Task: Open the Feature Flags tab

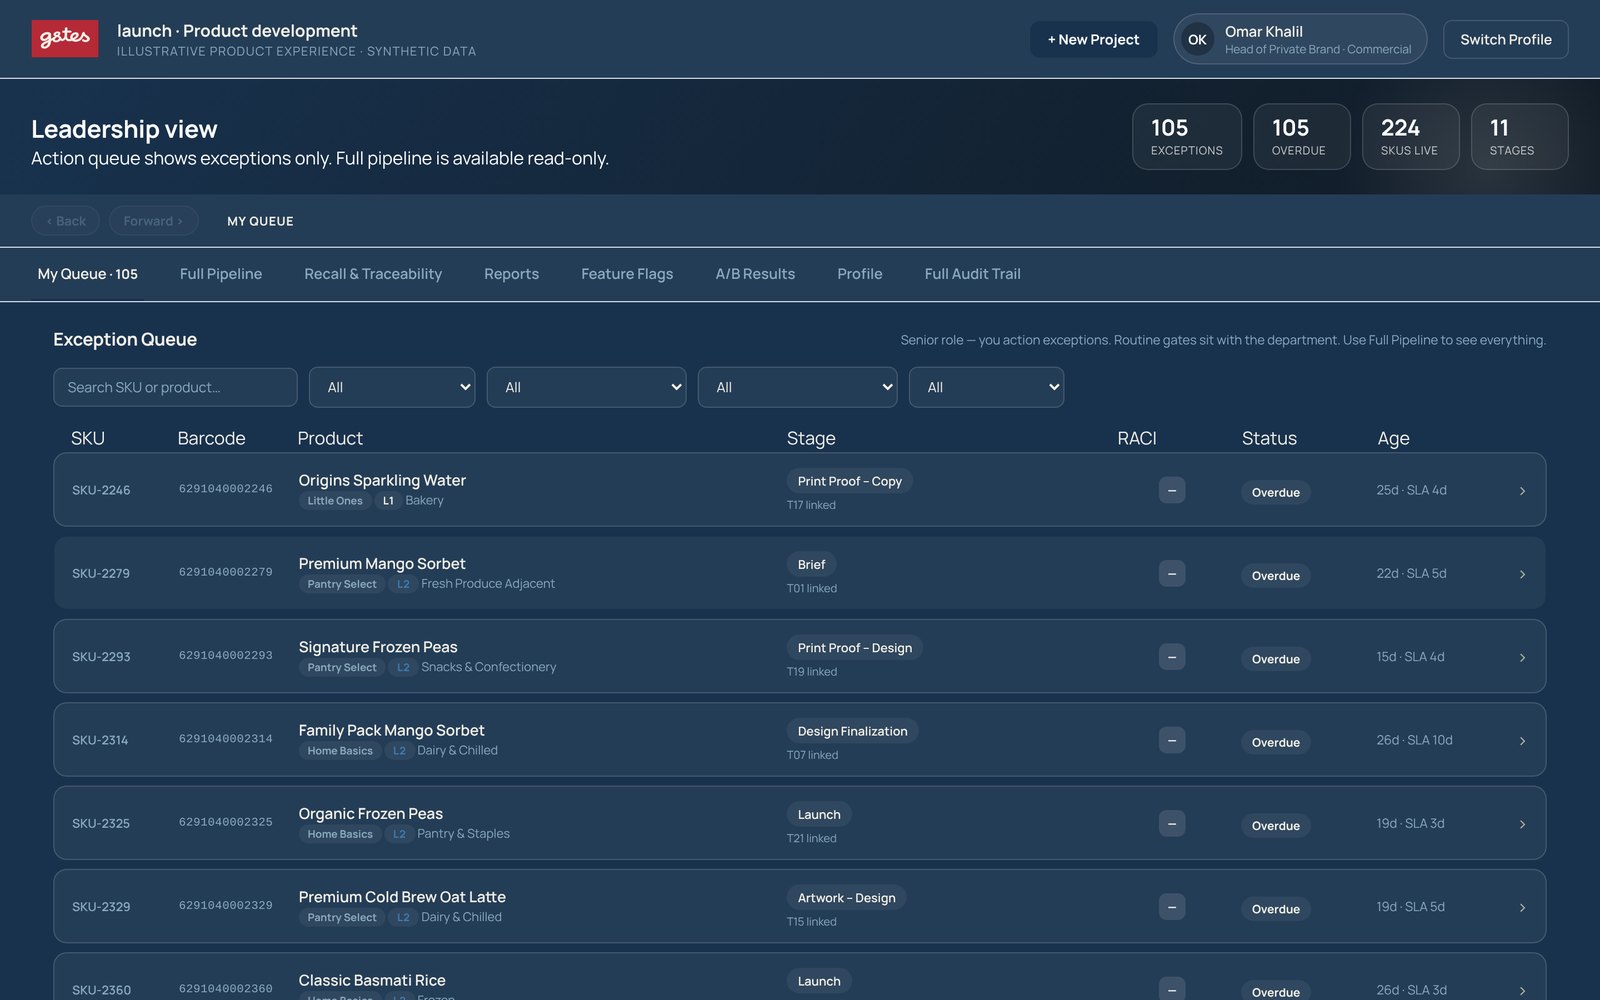Action: [x=627, y=274]
